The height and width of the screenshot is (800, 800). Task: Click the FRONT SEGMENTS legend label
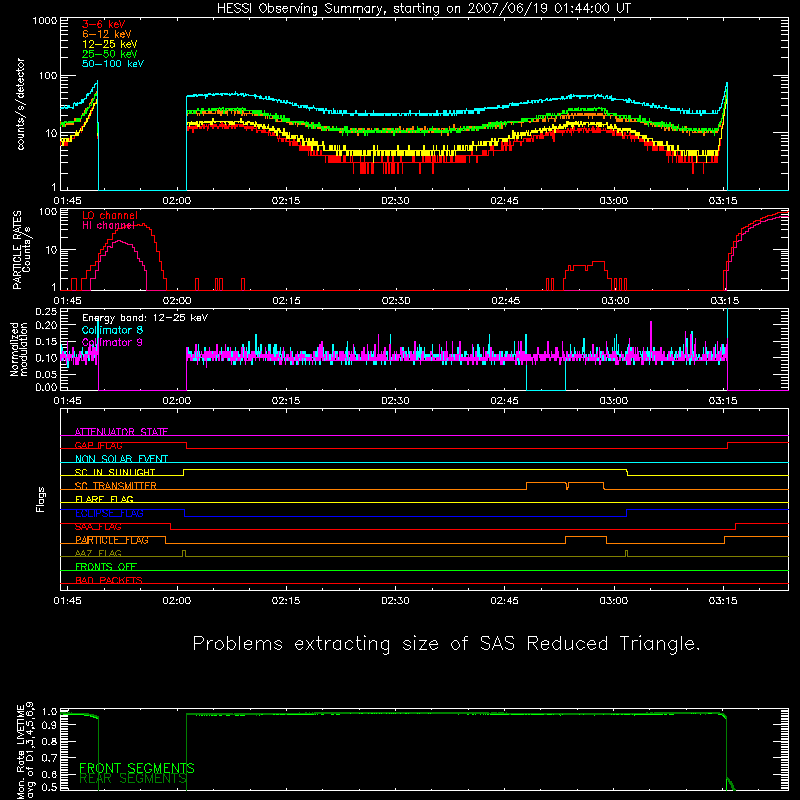point(137,768)
